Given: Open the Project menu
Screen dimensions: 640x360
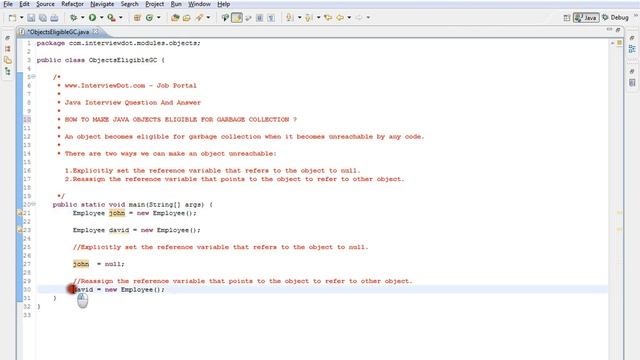Looking at the screenshot, I should [x=155, y=4].
